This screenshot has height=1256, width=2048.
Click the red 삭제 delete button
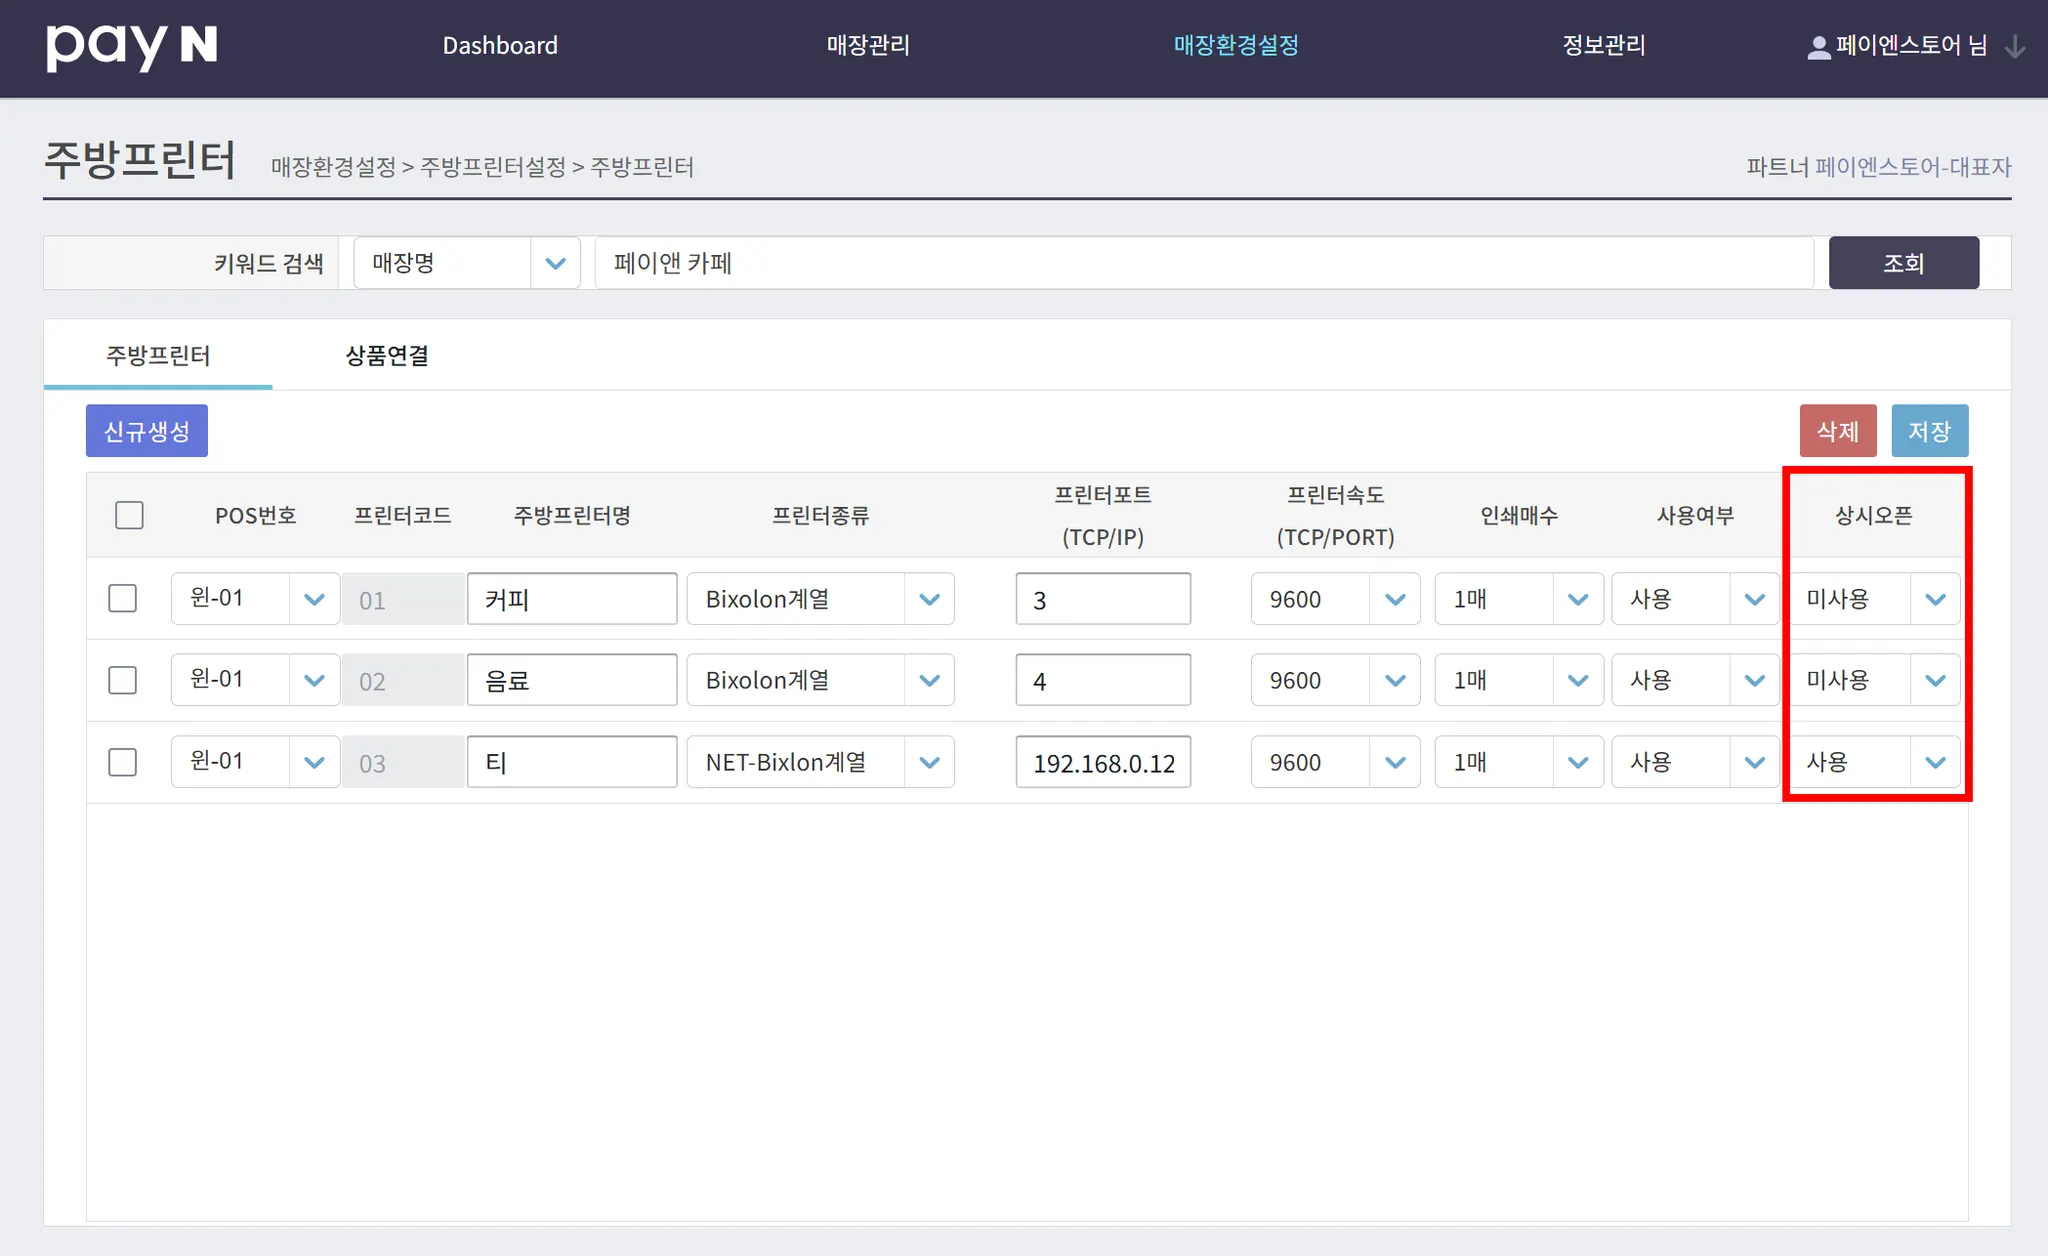click(1837, 431)
